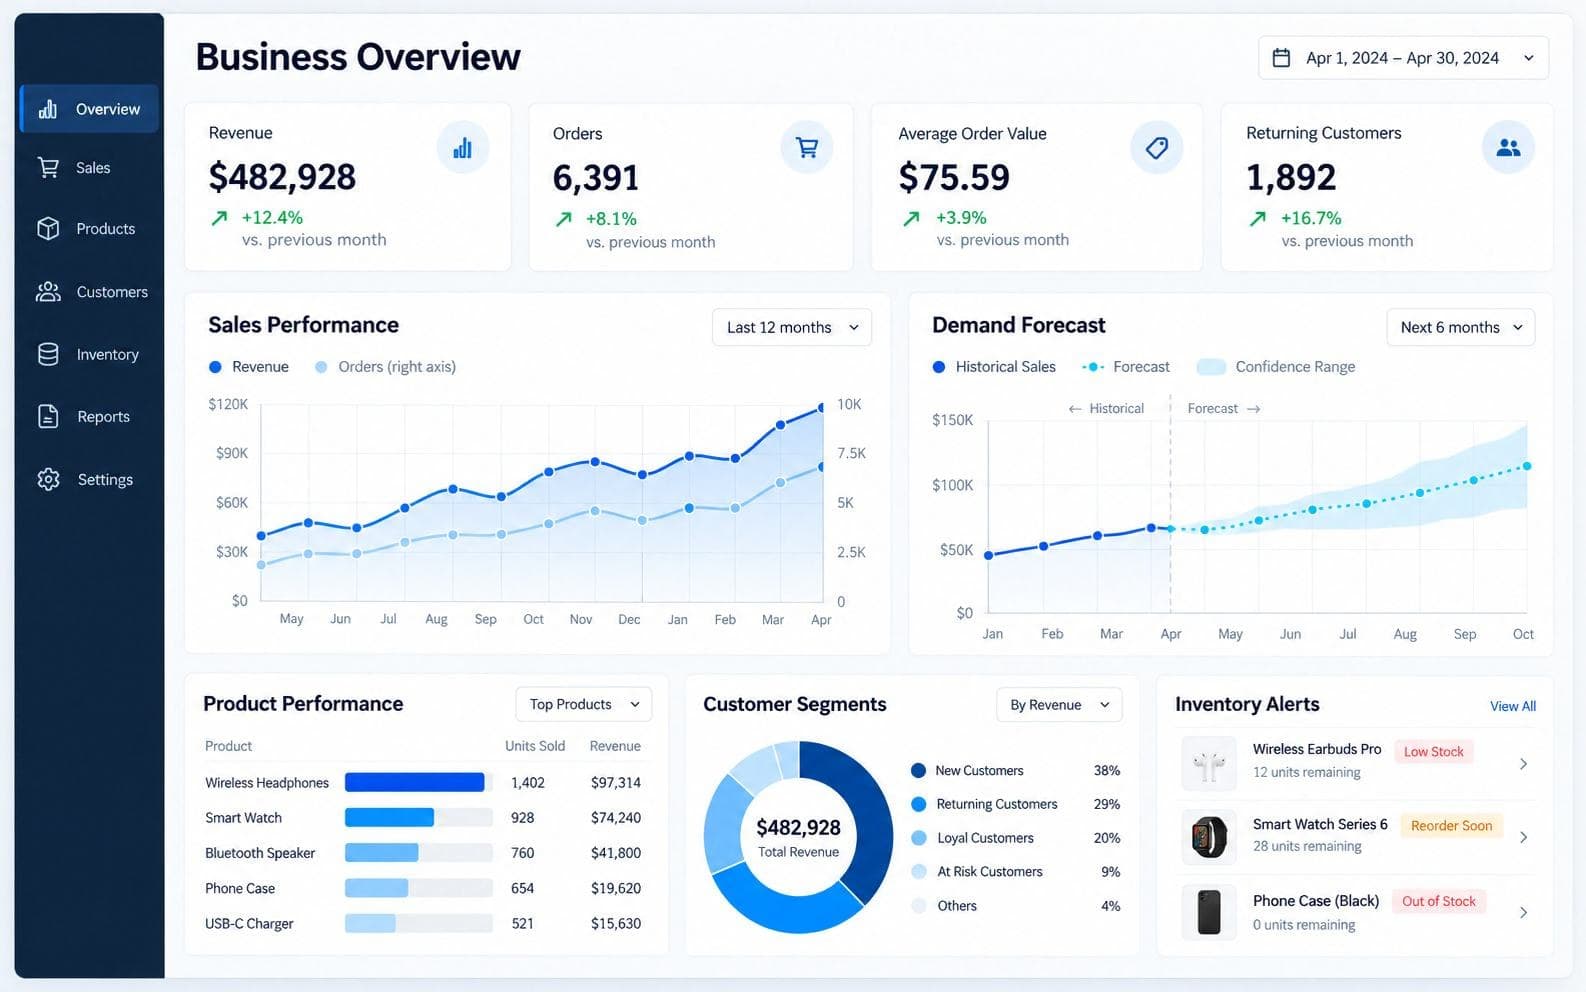The width and height of the screenshot is (1586, 992).
Task: Open the Apr 2024 date range dropdown
Action: click(1403, 58)
